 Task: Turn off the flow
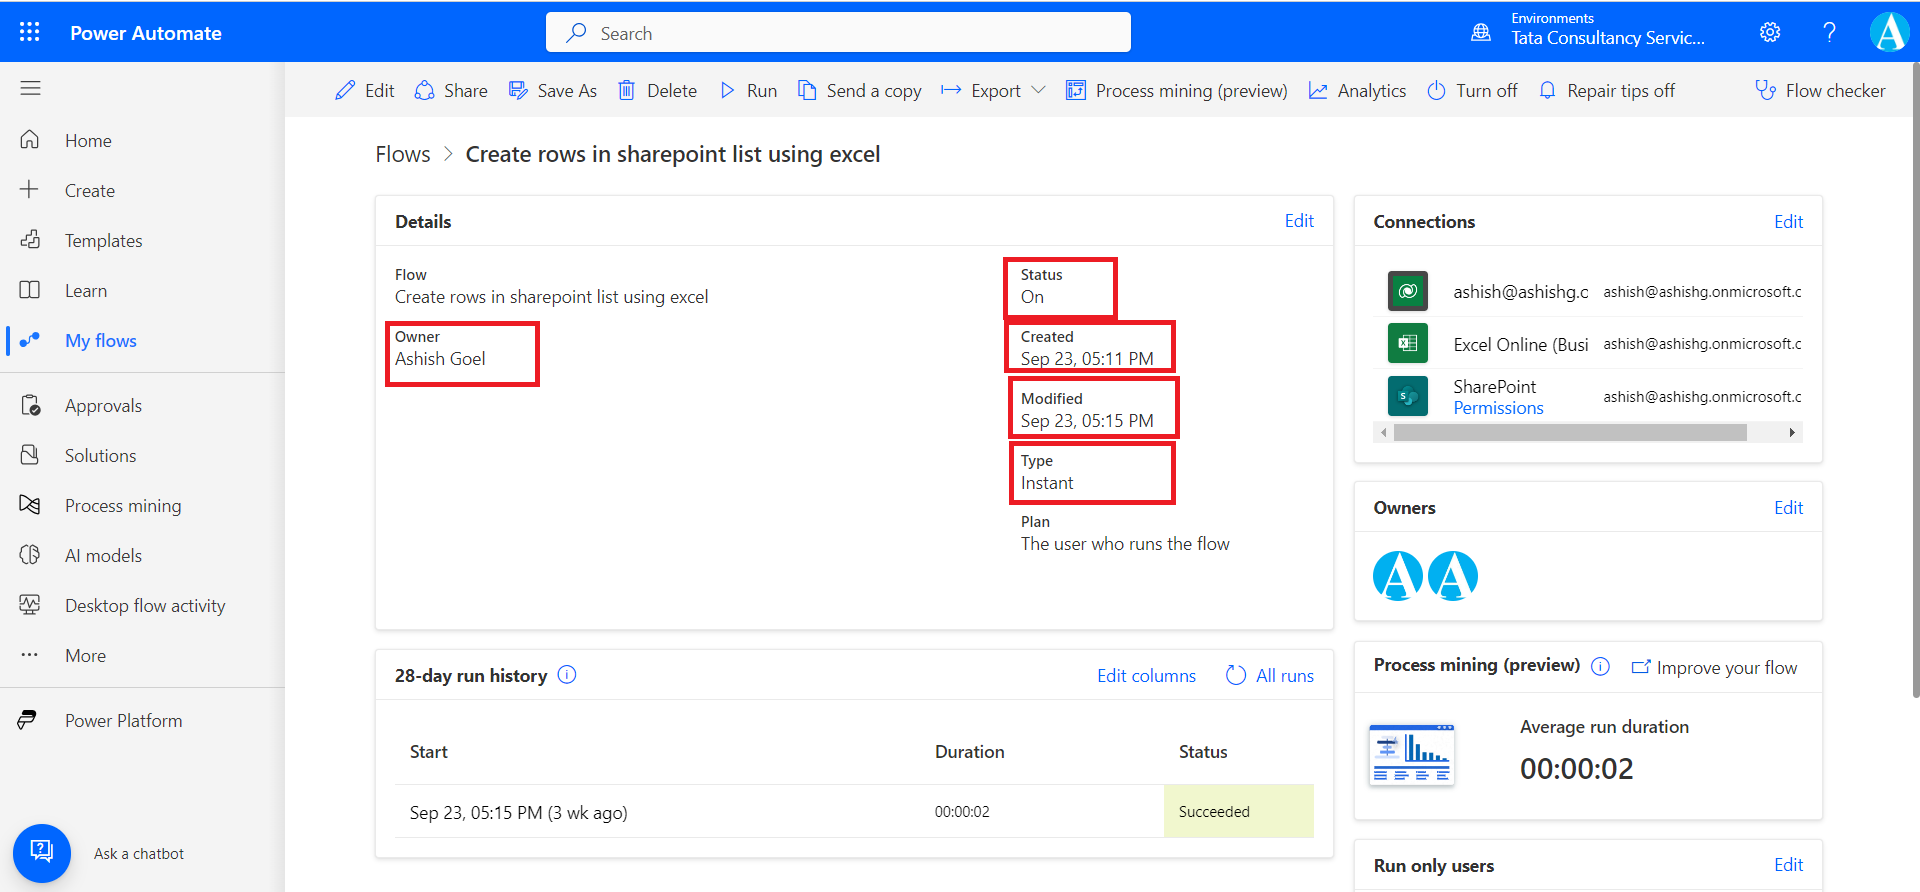pos(1472,91)
